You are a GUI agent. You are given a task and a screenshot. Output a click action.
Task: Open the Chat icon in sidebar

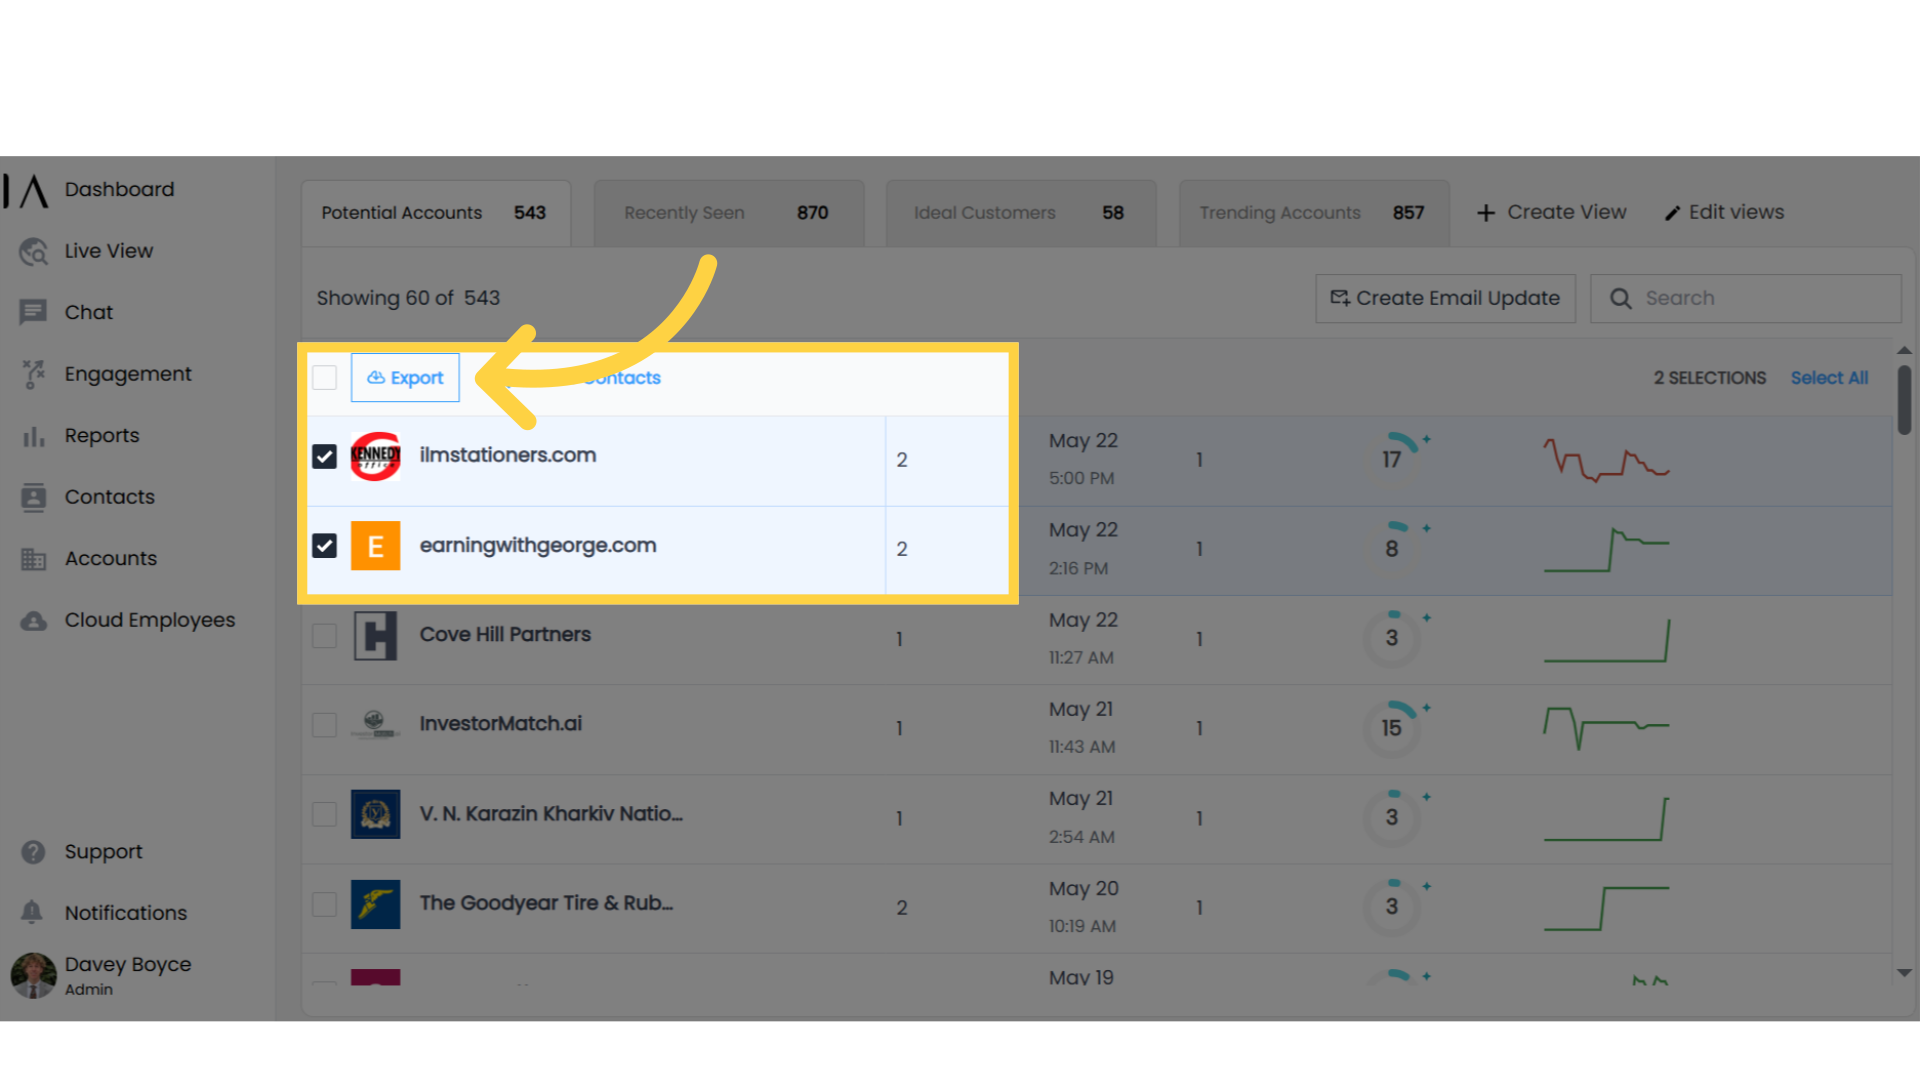(33, 312)
